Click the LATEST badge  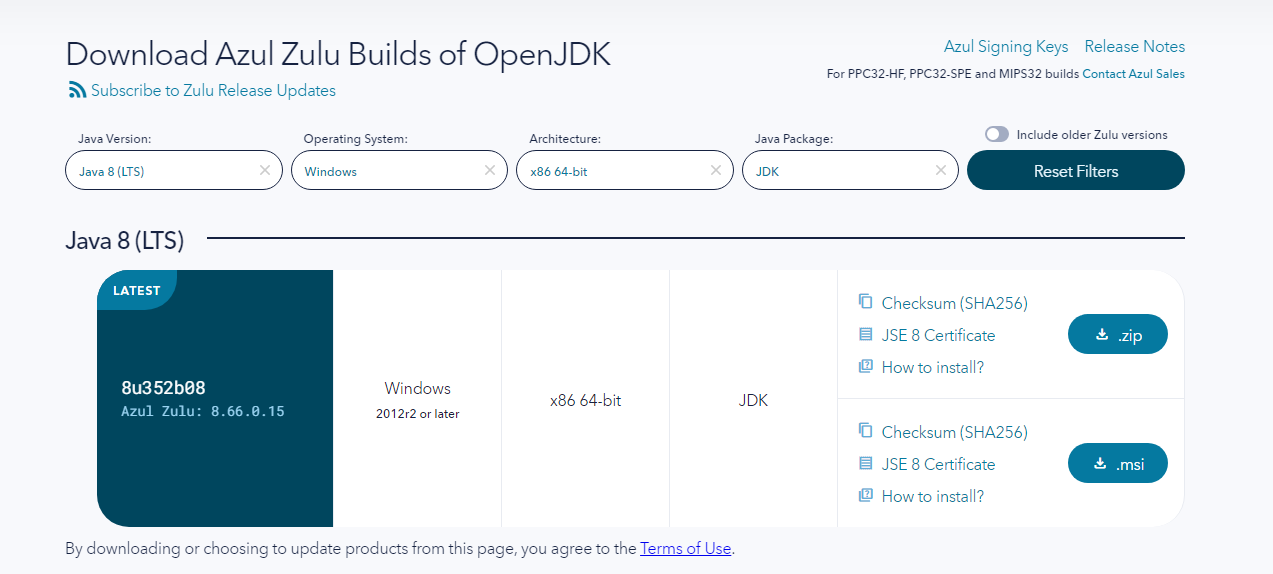[137, 290]
